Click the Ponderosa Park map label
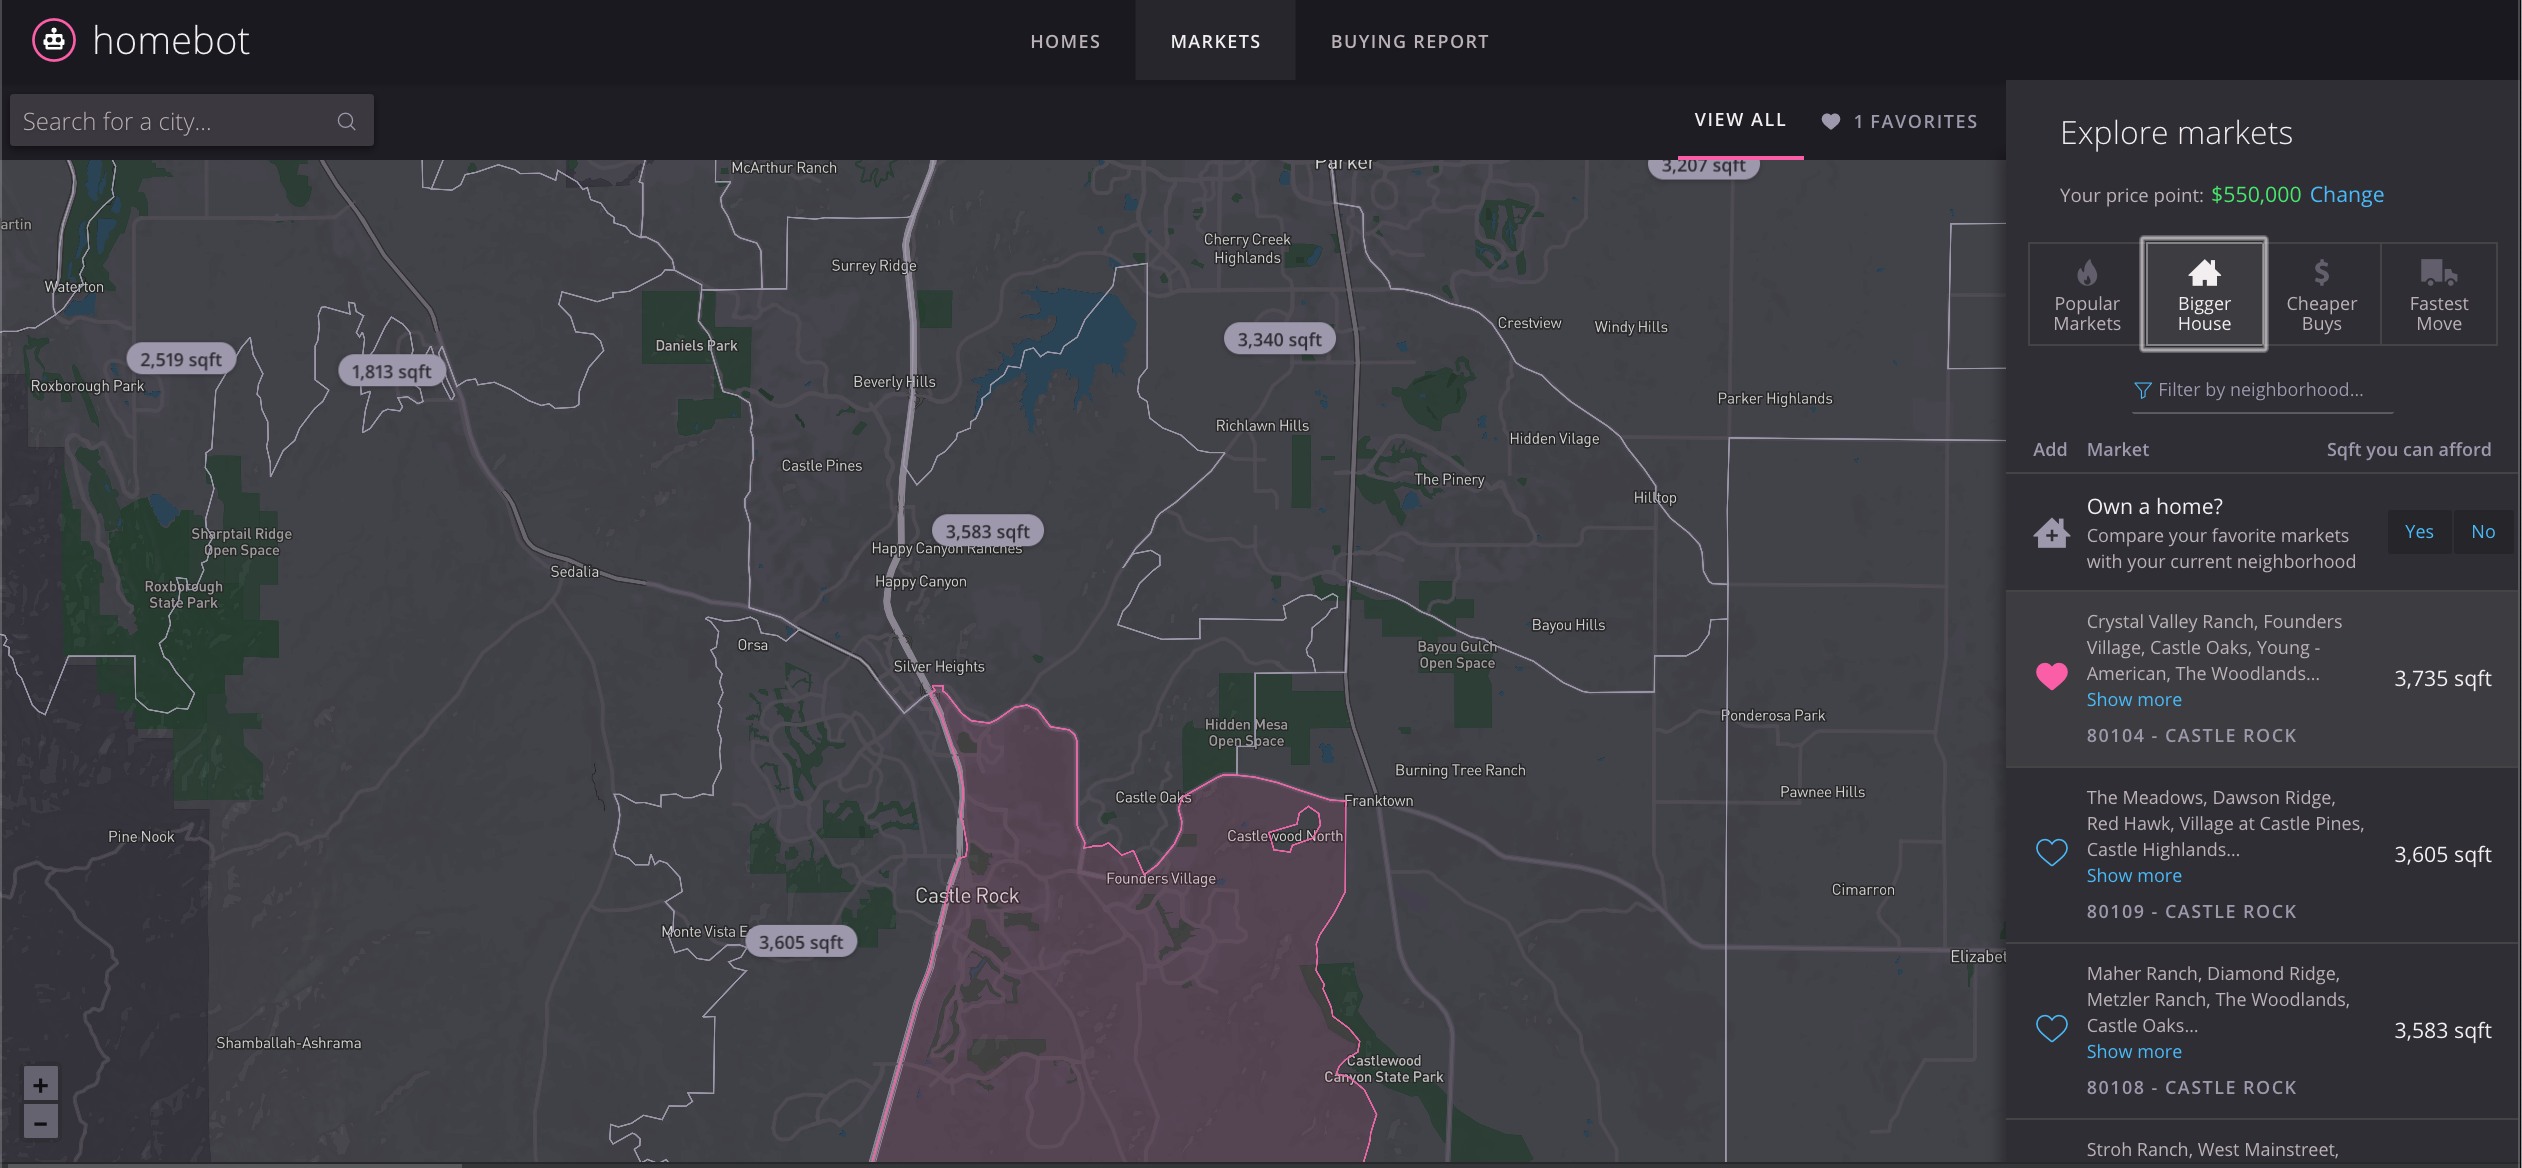2522x1168 pixels. pos(1772,715)
